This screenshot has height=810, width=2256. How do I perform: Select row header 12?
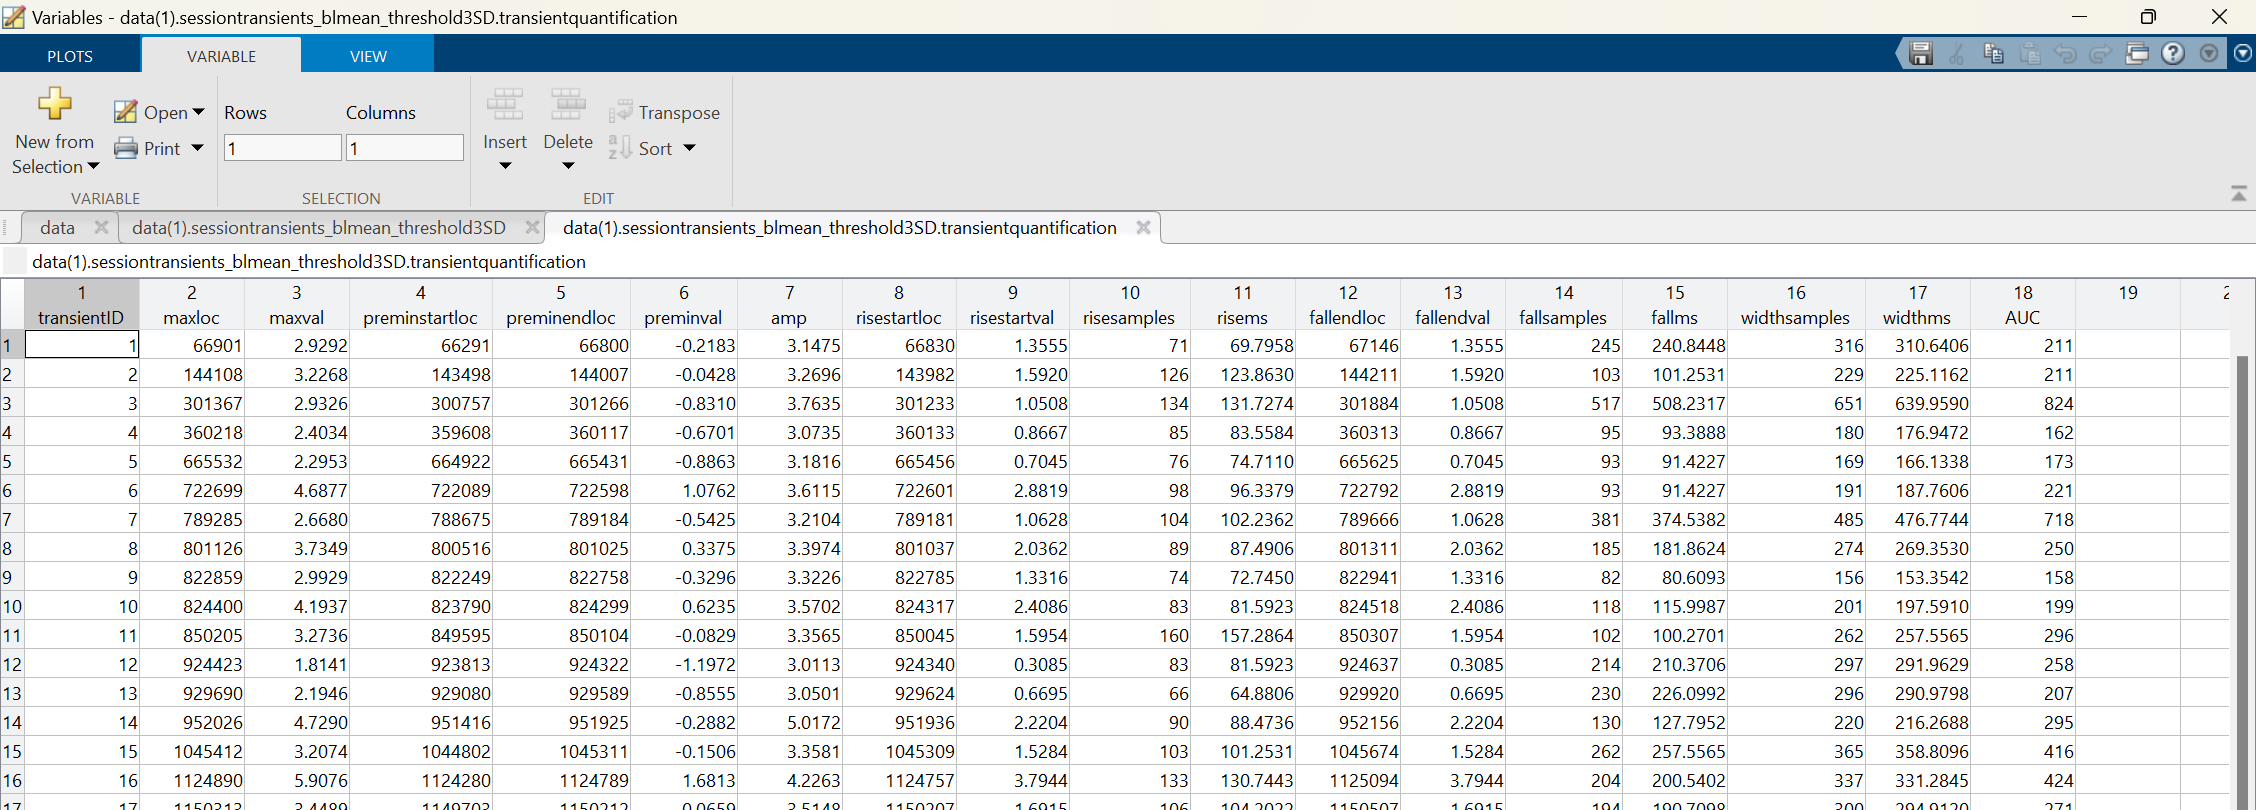[x=12, y=665]
